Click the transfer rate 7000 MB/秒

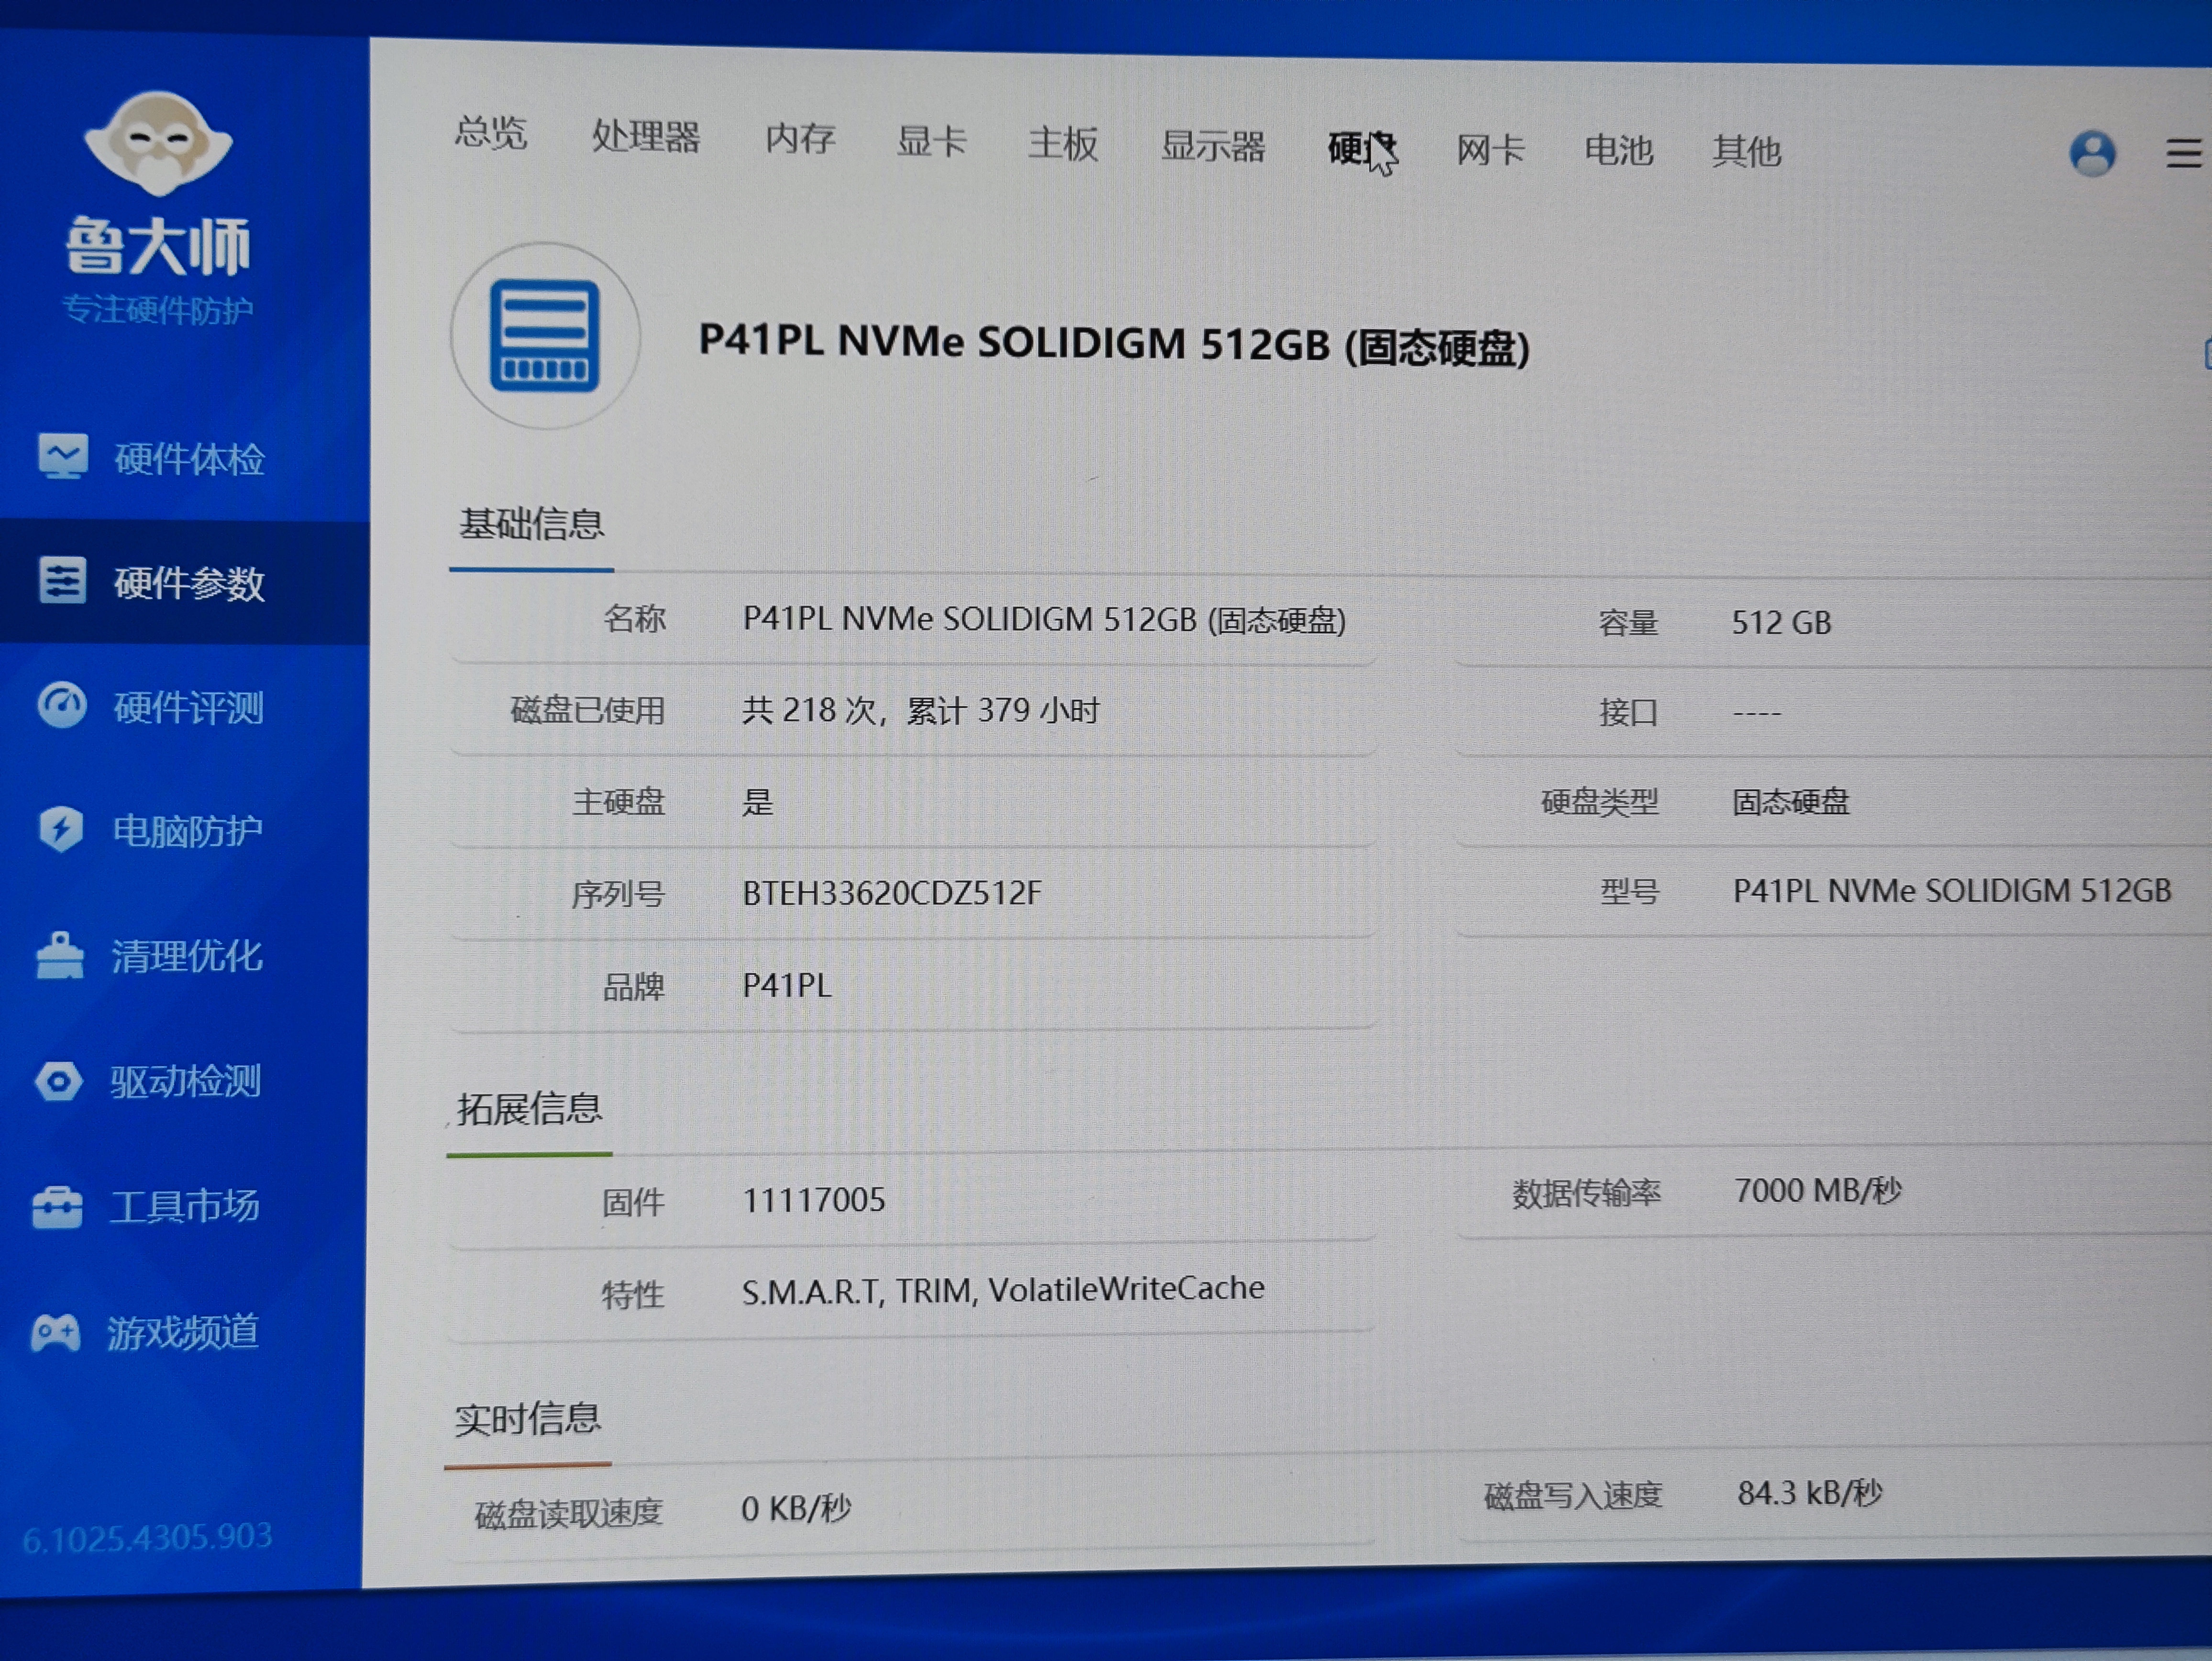tap(1817, 1191)
